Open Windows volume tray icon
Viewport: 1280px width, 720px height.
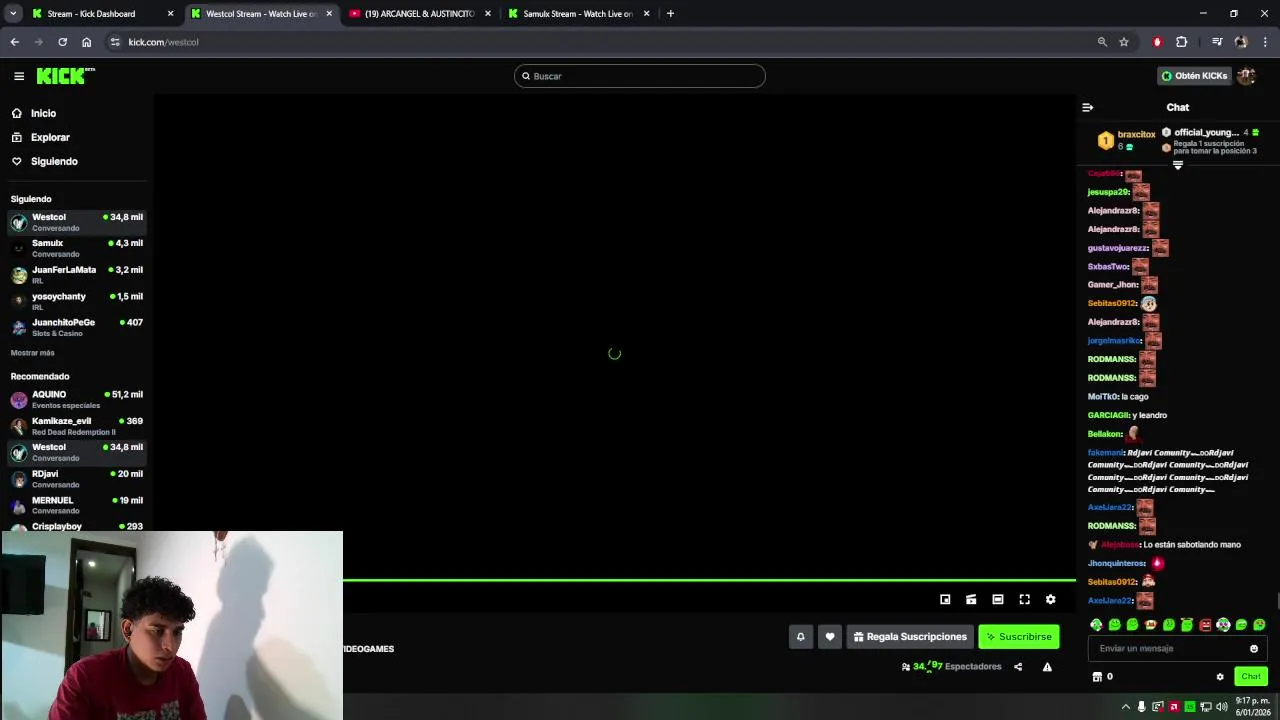pos(1222,707)
